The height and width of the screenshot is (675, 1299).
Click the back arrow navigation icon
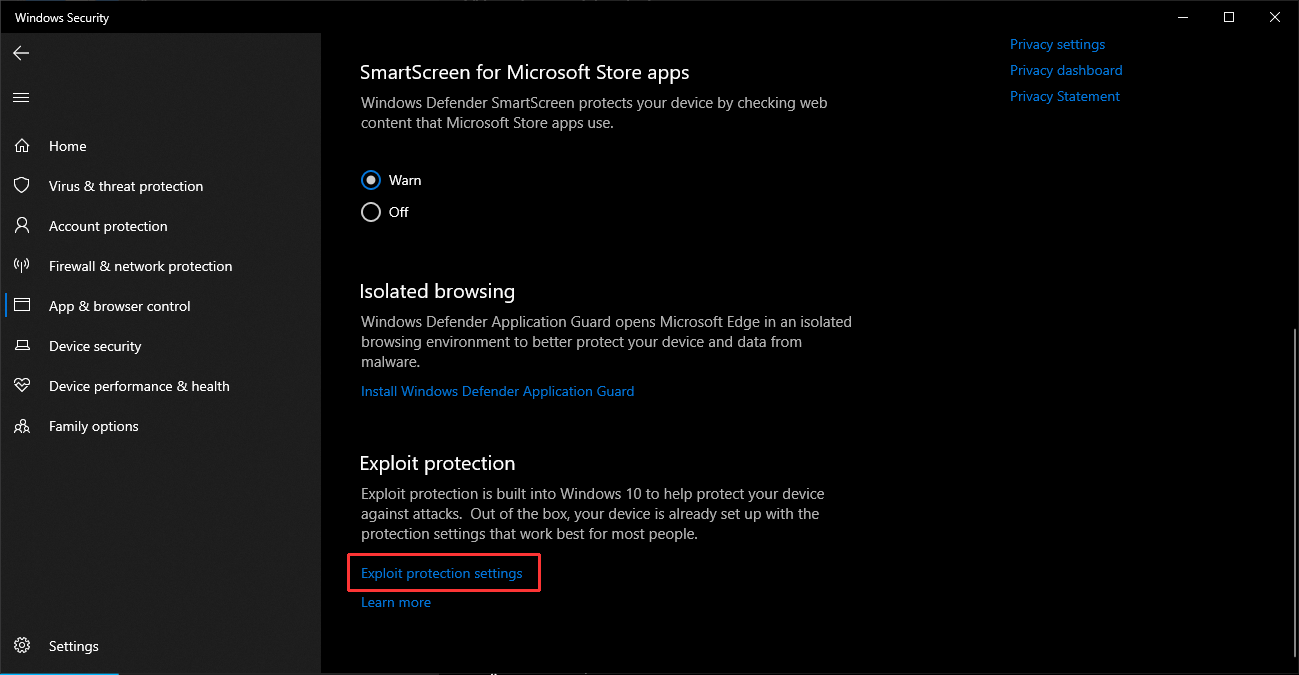[21, 53]
